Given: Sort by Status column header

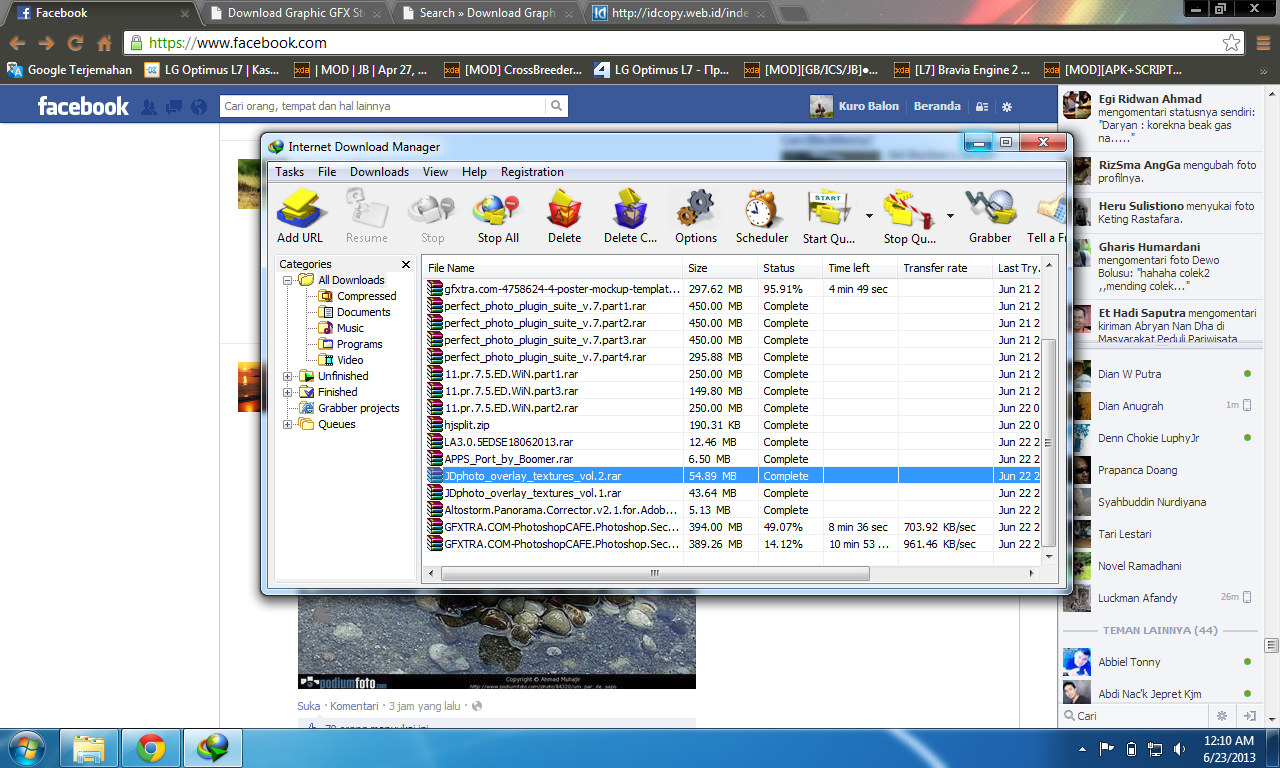Looking at the screenshot, I should click(790, 268).
